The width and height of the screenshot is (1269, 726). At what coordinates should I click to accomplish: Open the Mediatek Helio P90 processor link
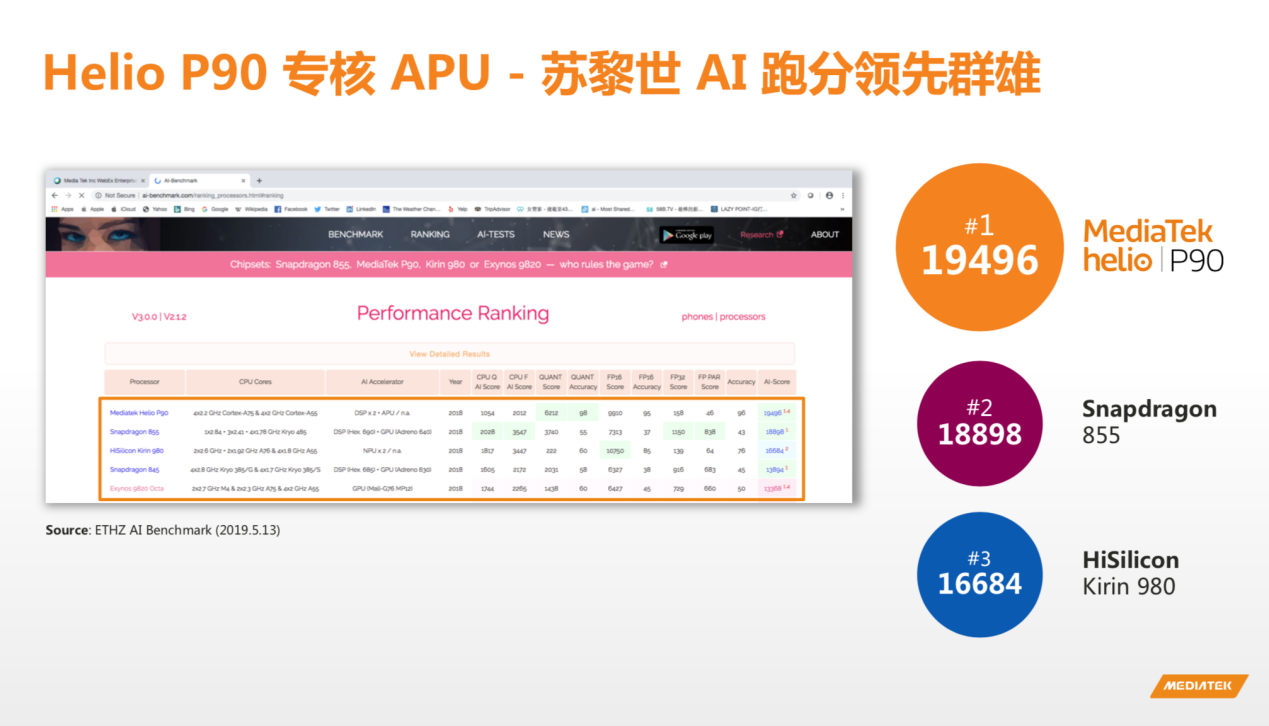(139, 413)
